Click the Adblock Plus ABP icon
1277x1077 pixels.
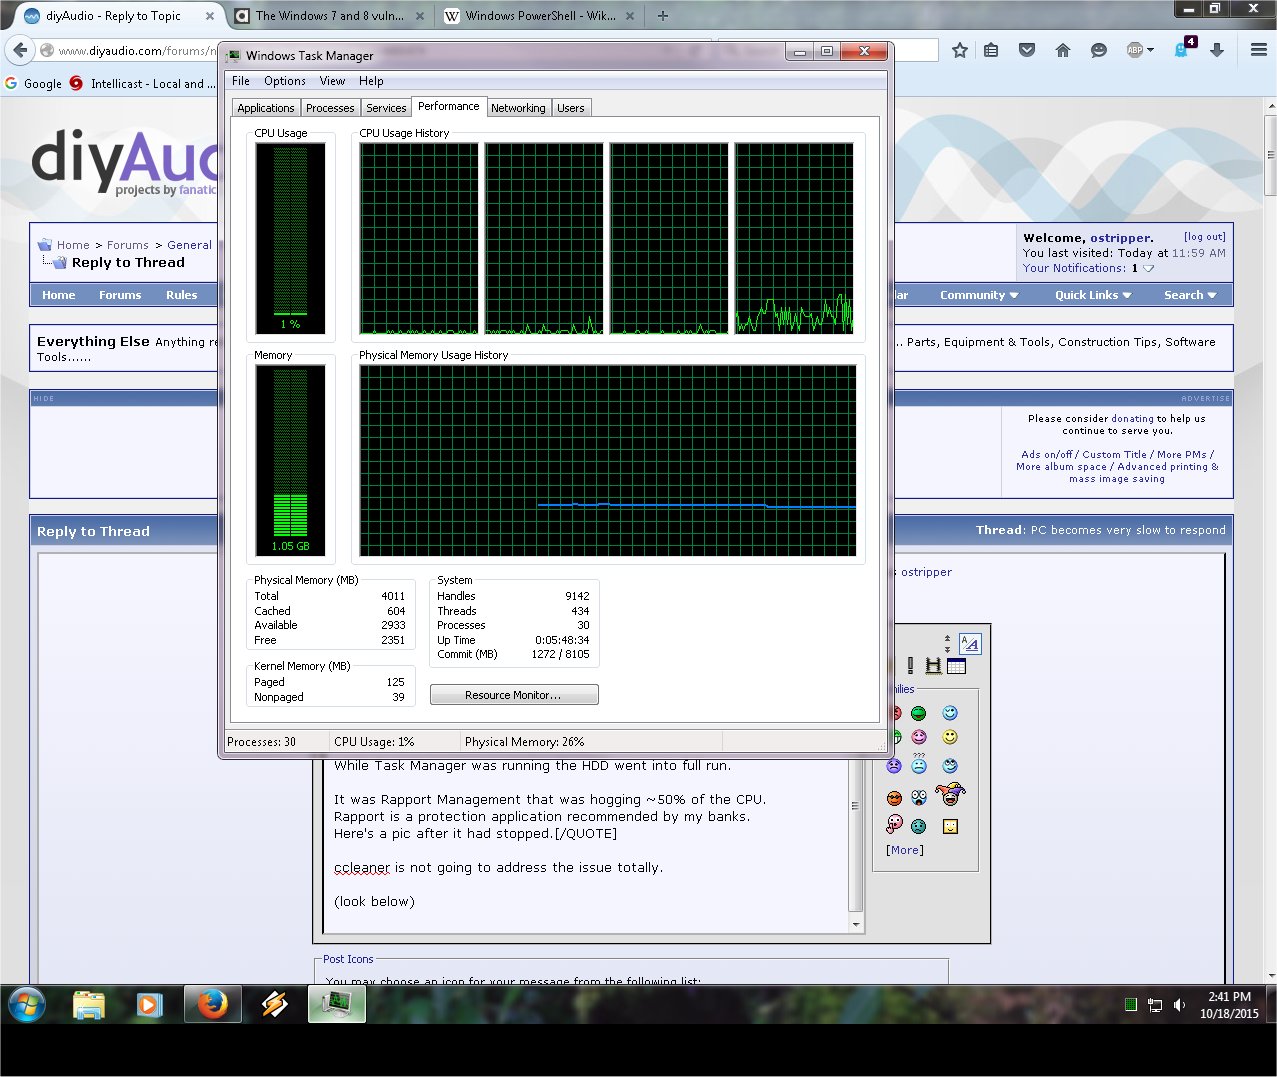point(1134,50)
